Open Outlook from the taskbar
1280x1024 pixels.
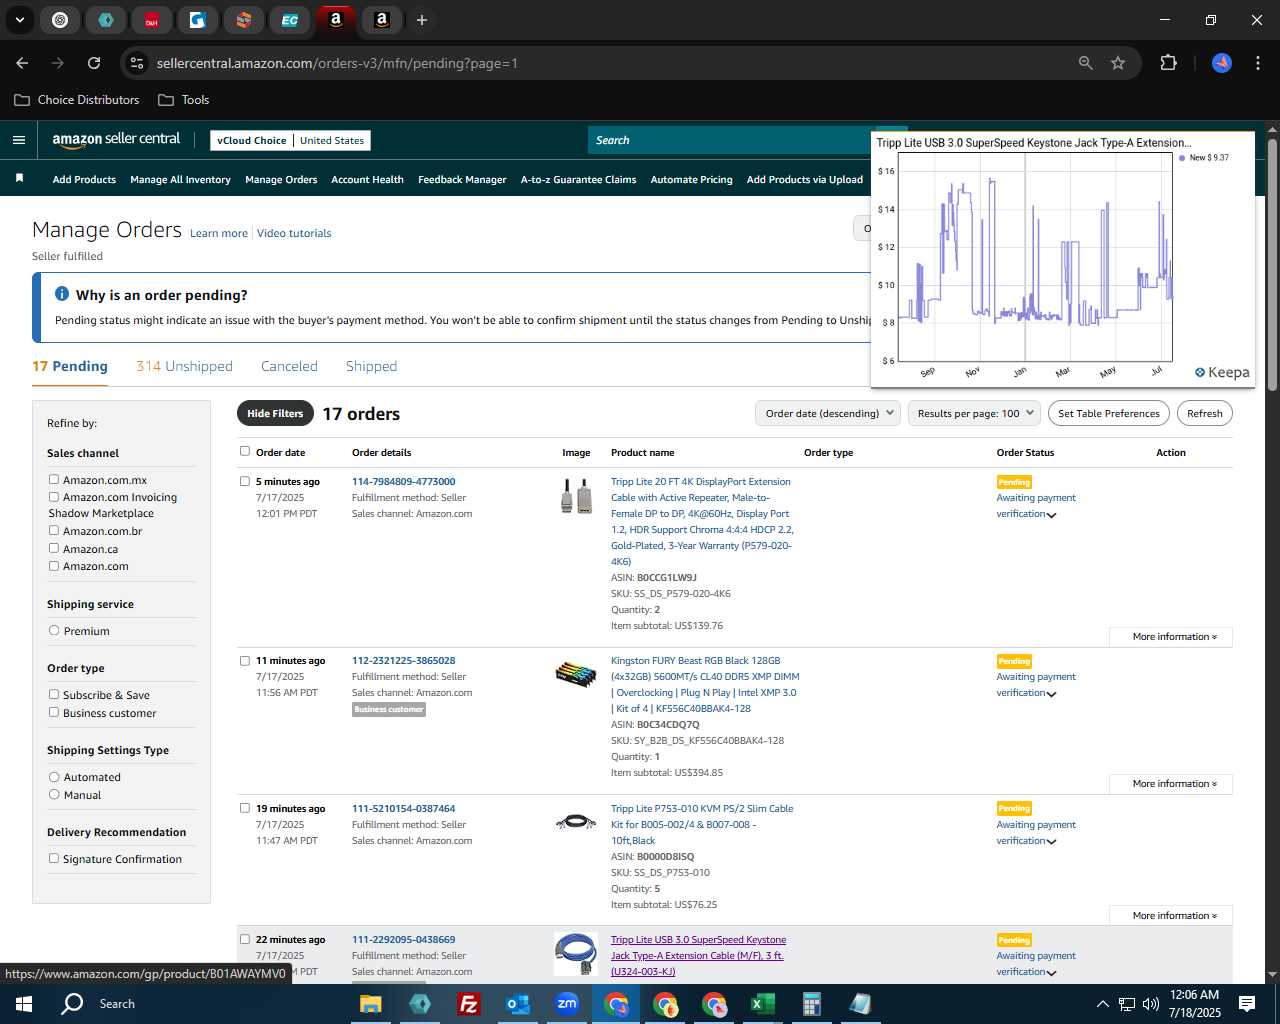(x=517, y=1004)
